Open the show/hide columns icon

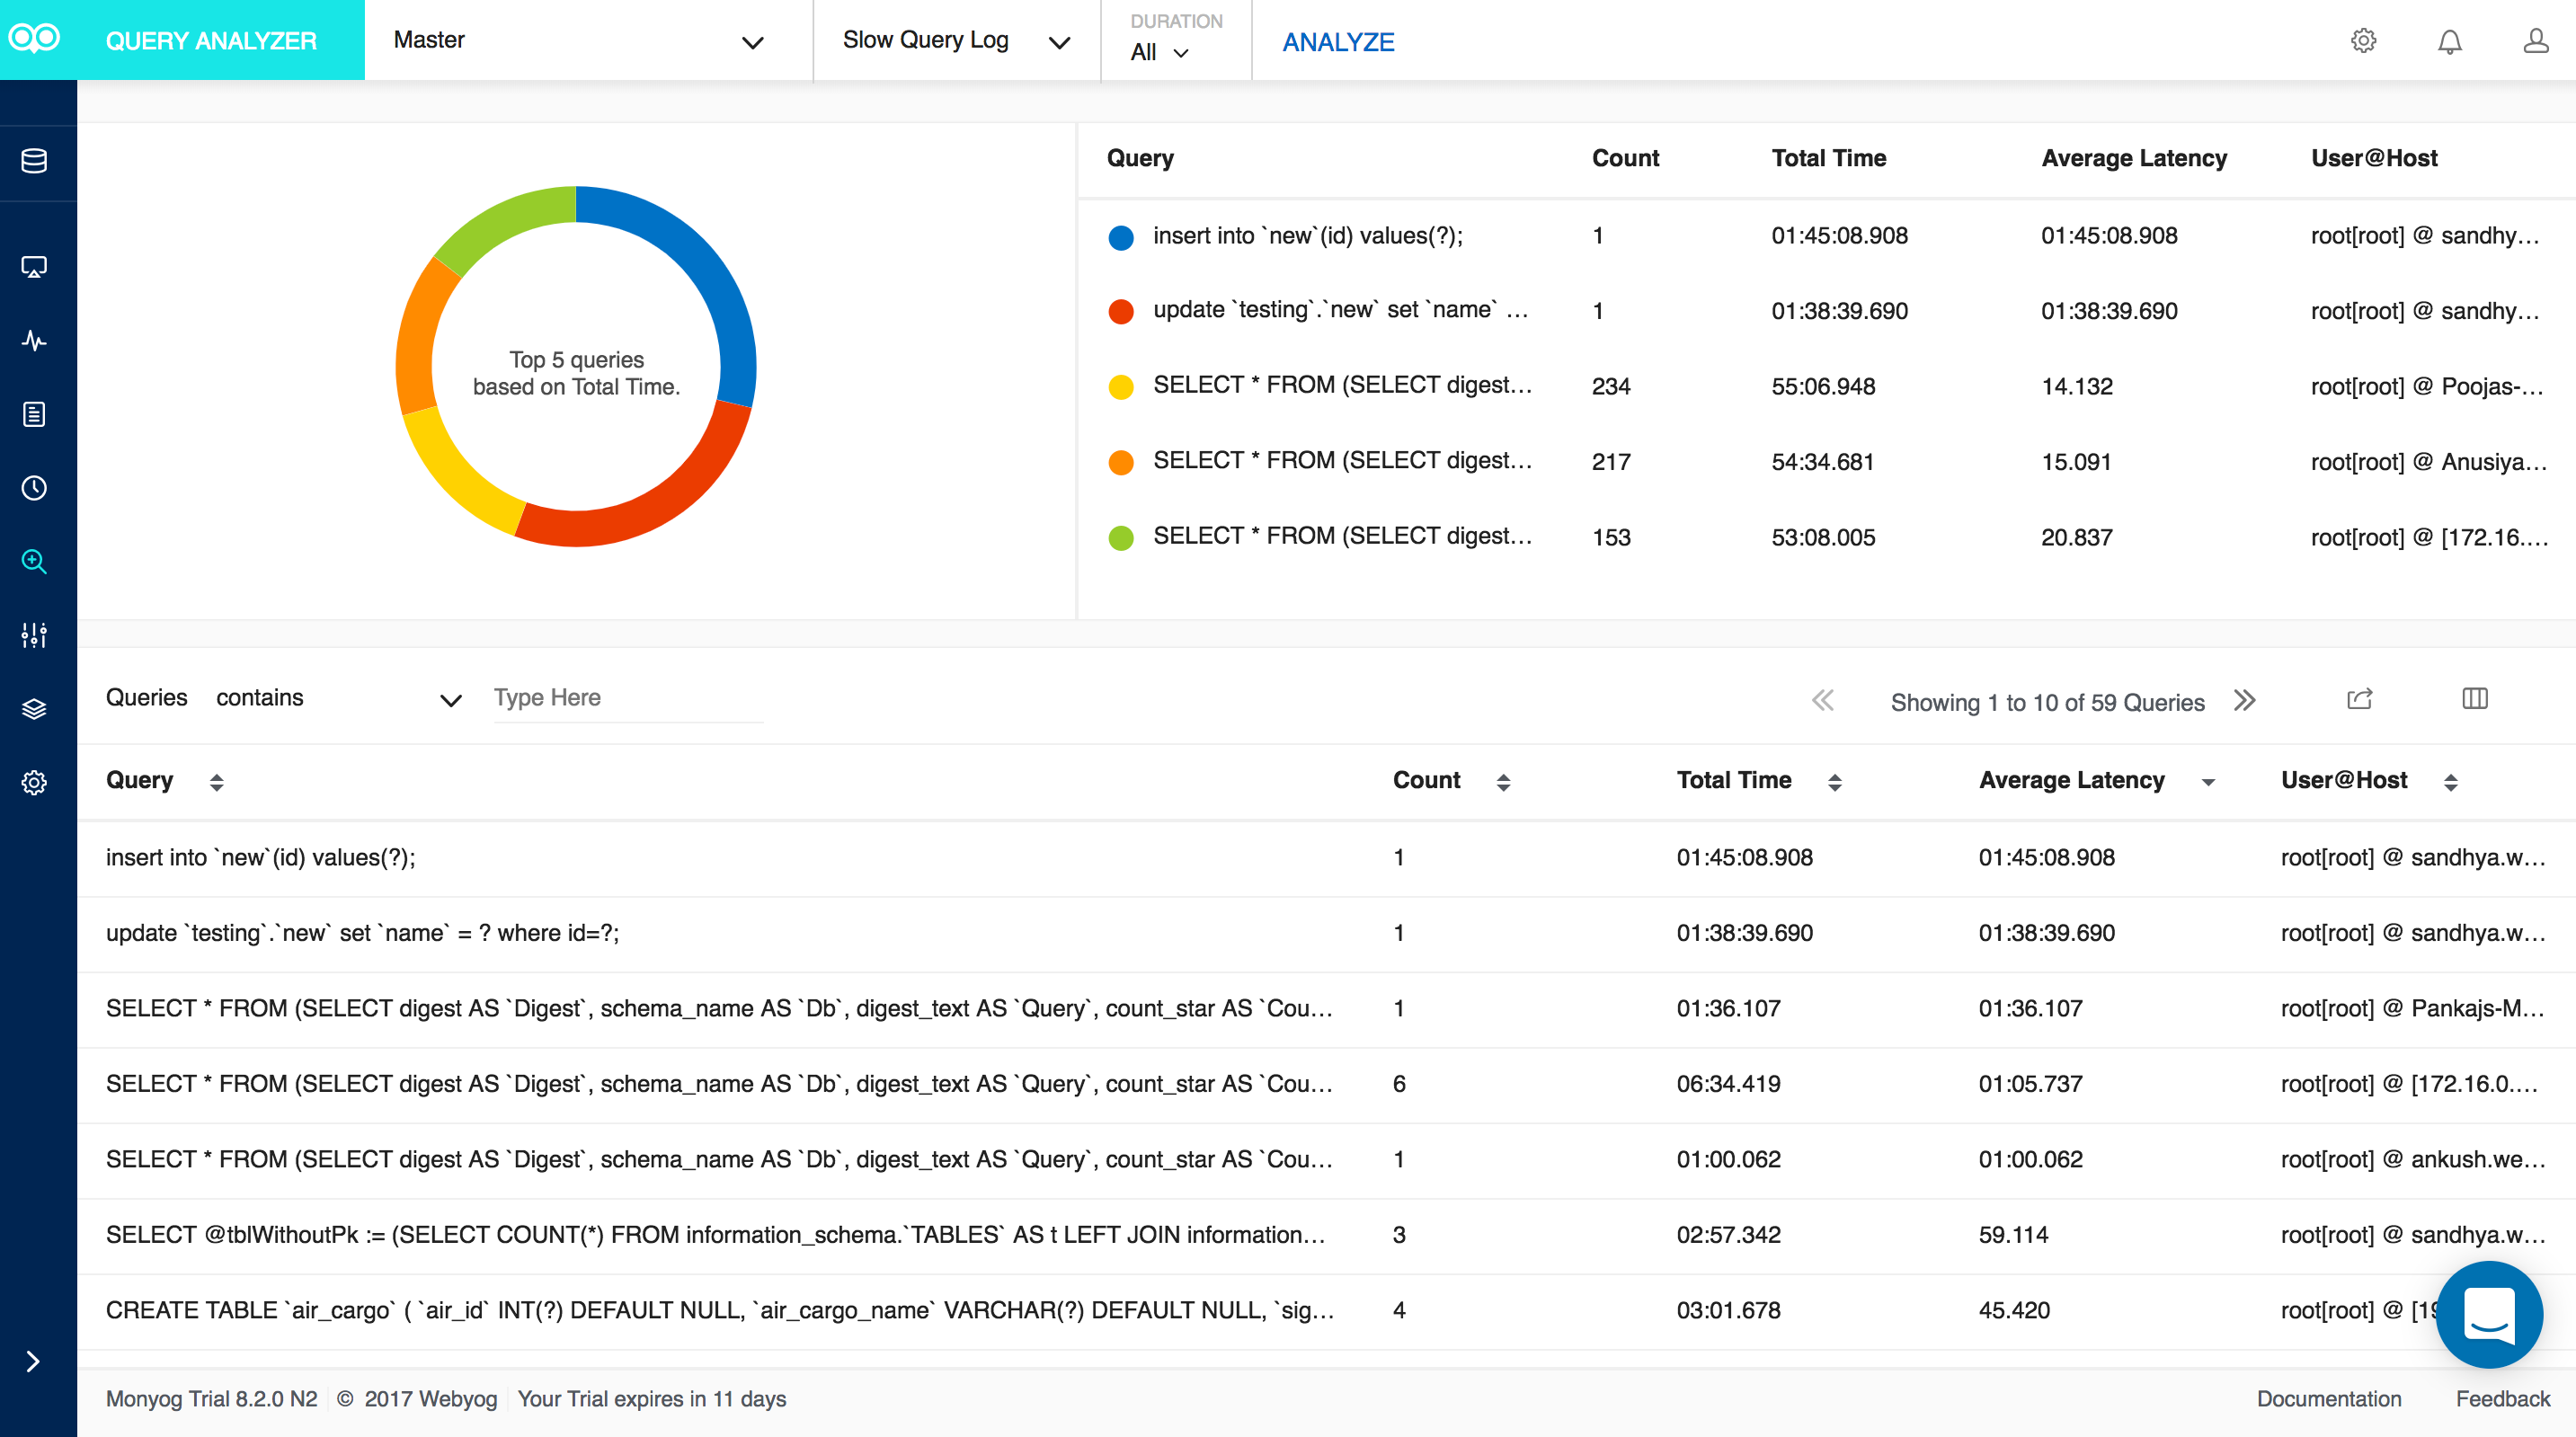click(2474, 699)
